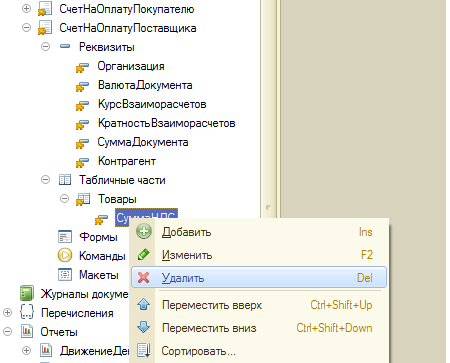450x363 pixels.
Task: Click the Формы icon
Action: [65, 237]
